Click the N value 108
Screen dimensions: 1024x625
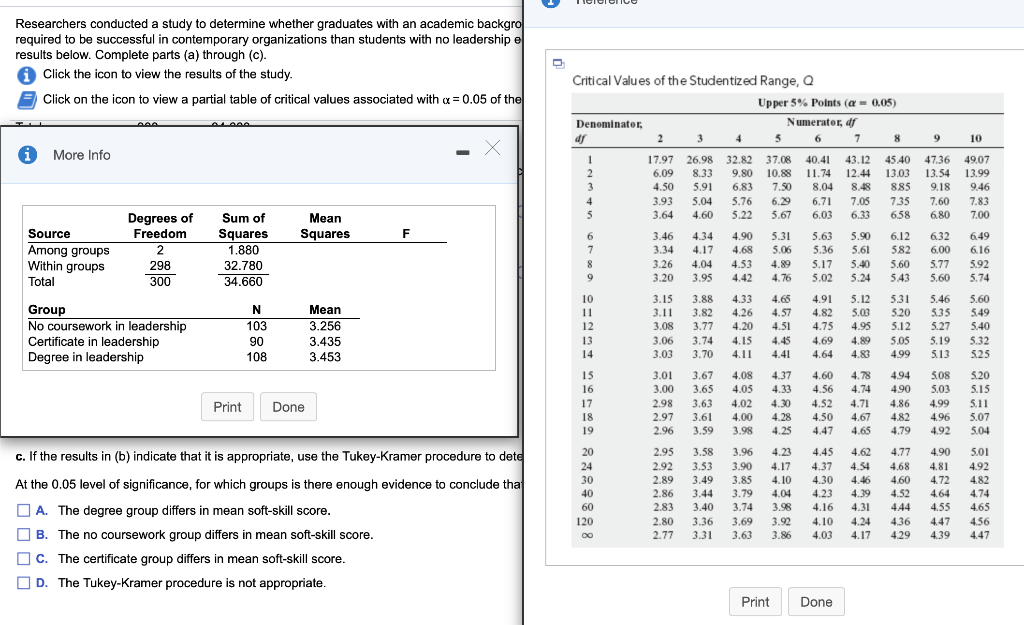(257, 357)
